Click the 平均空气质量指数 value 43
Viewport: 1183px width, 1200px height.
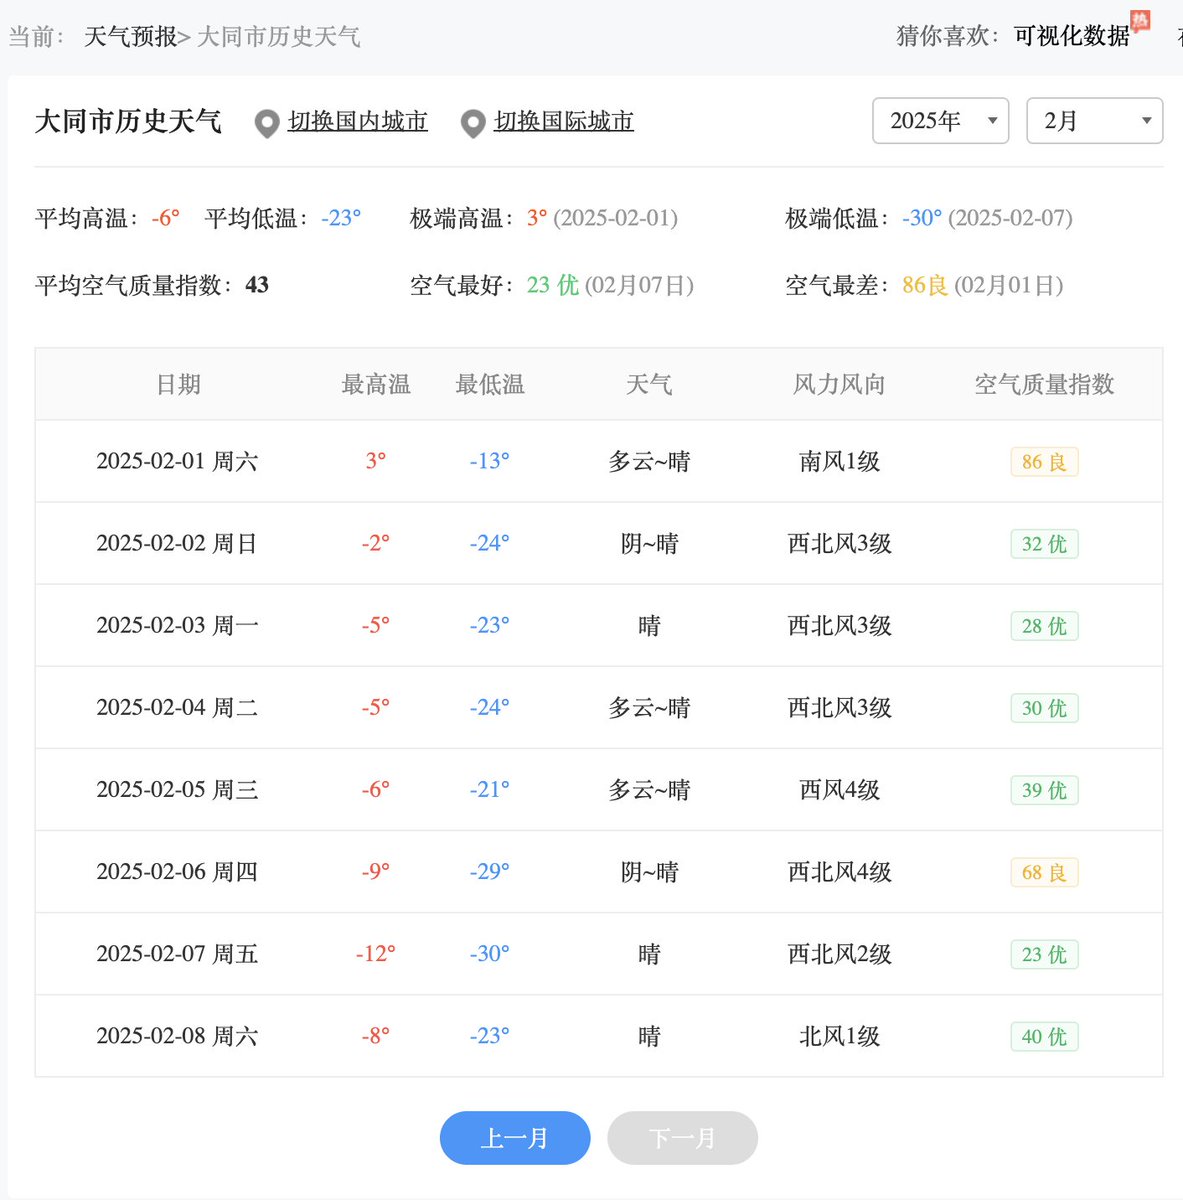[257, 285]
